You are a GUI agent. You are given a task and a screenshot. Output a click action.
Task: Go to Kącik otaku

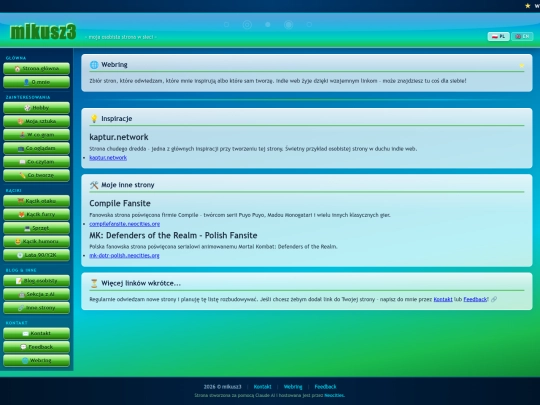coord(37,201)
